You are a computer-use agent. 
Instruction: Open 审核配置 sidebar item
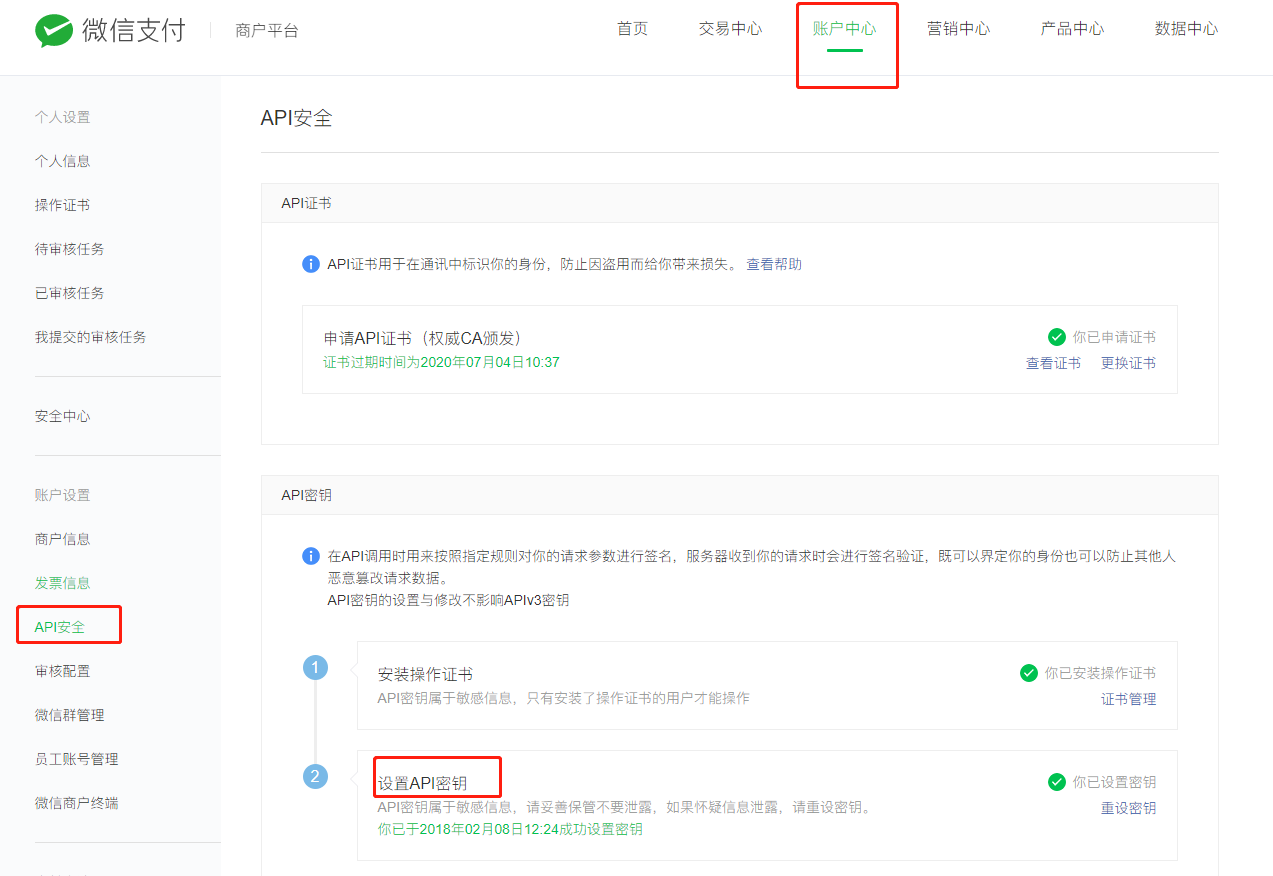point(62,671)
